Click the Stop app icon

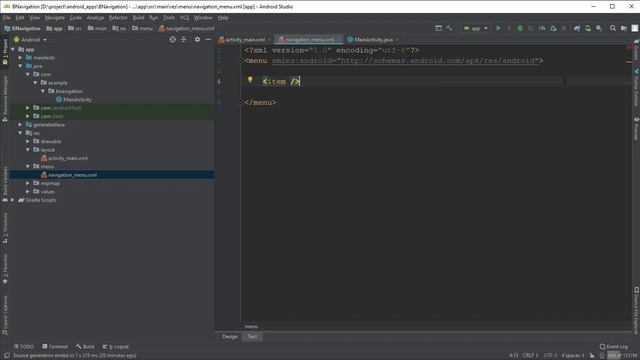(x=564, y=28)
